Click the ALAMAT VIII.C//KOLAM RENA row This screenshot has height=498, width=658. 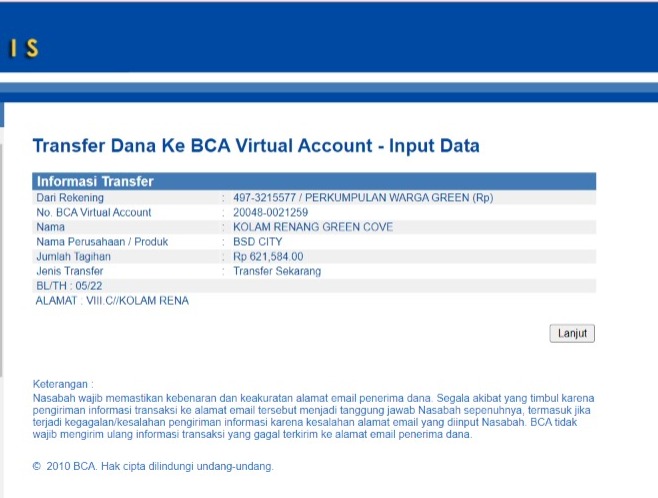pyautogui.click(x=112, y=300)
